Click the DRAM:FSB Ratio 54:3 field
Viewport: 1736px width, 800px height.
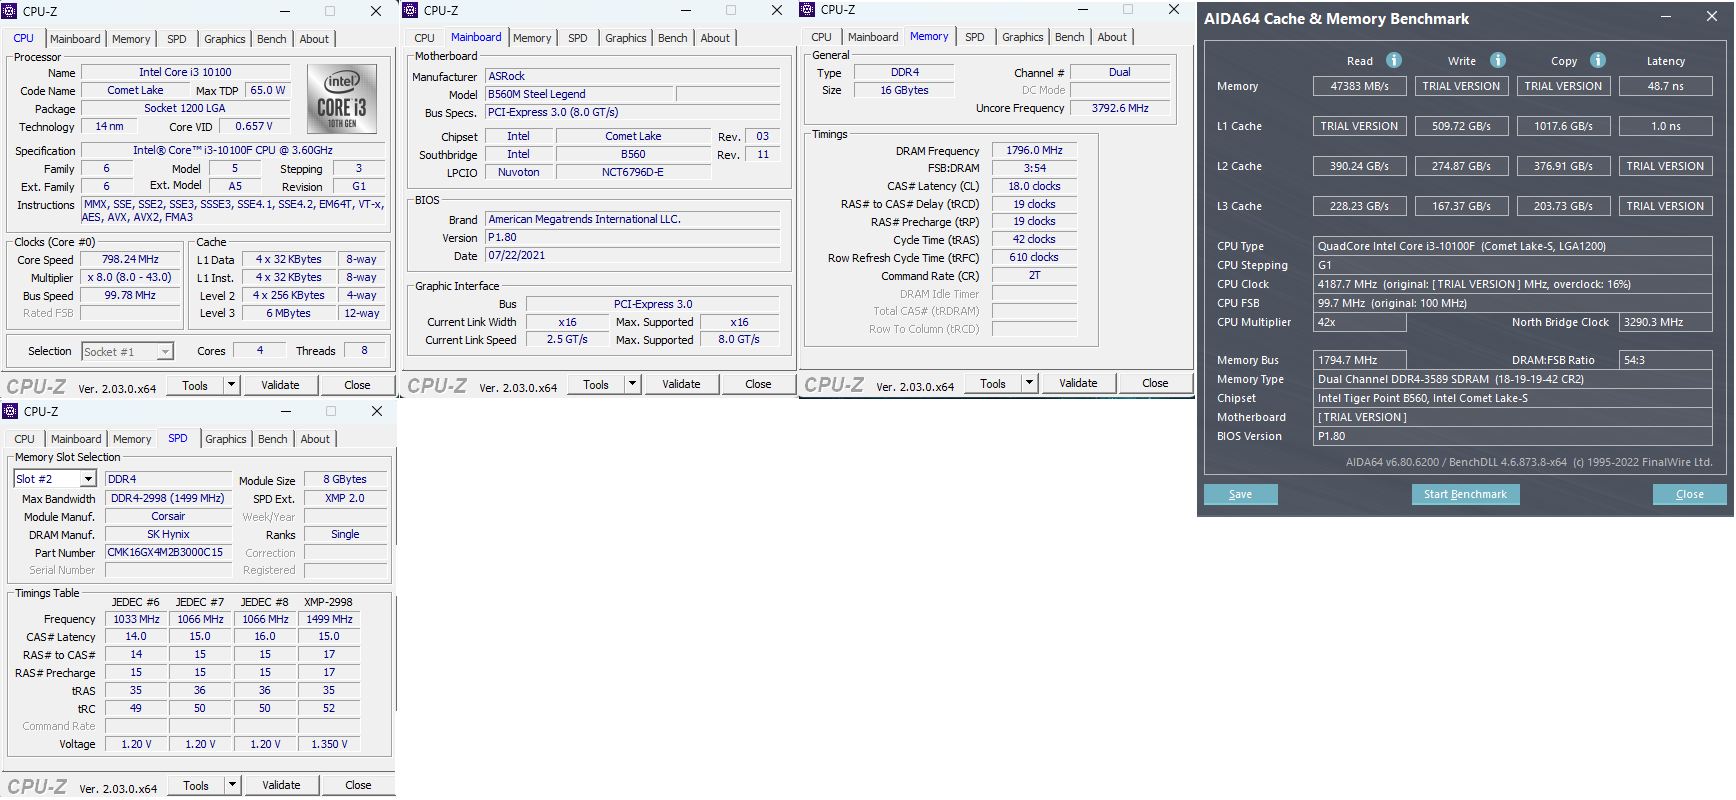pyautogui.click(x=1666, y=360)
